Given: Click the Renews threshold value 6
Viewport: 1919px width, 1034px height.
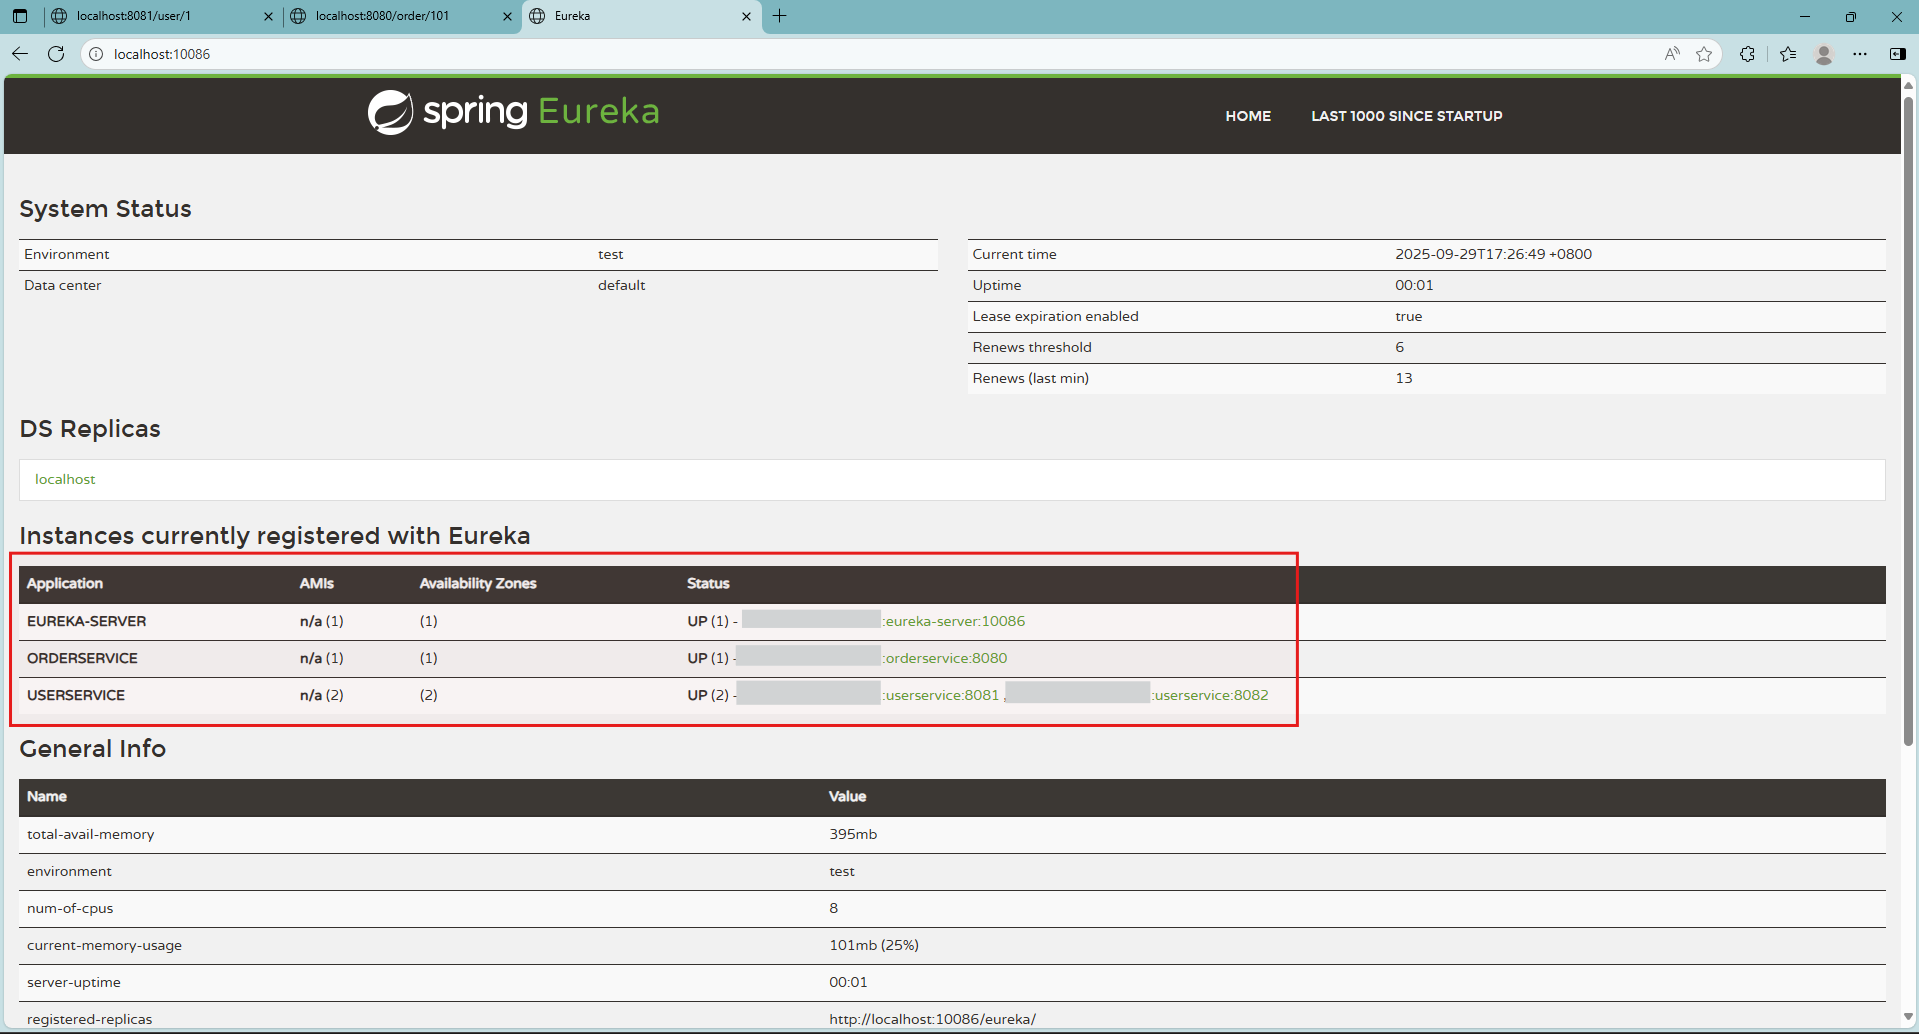Looking at the screenshot, I should [x=1399, y=347].
